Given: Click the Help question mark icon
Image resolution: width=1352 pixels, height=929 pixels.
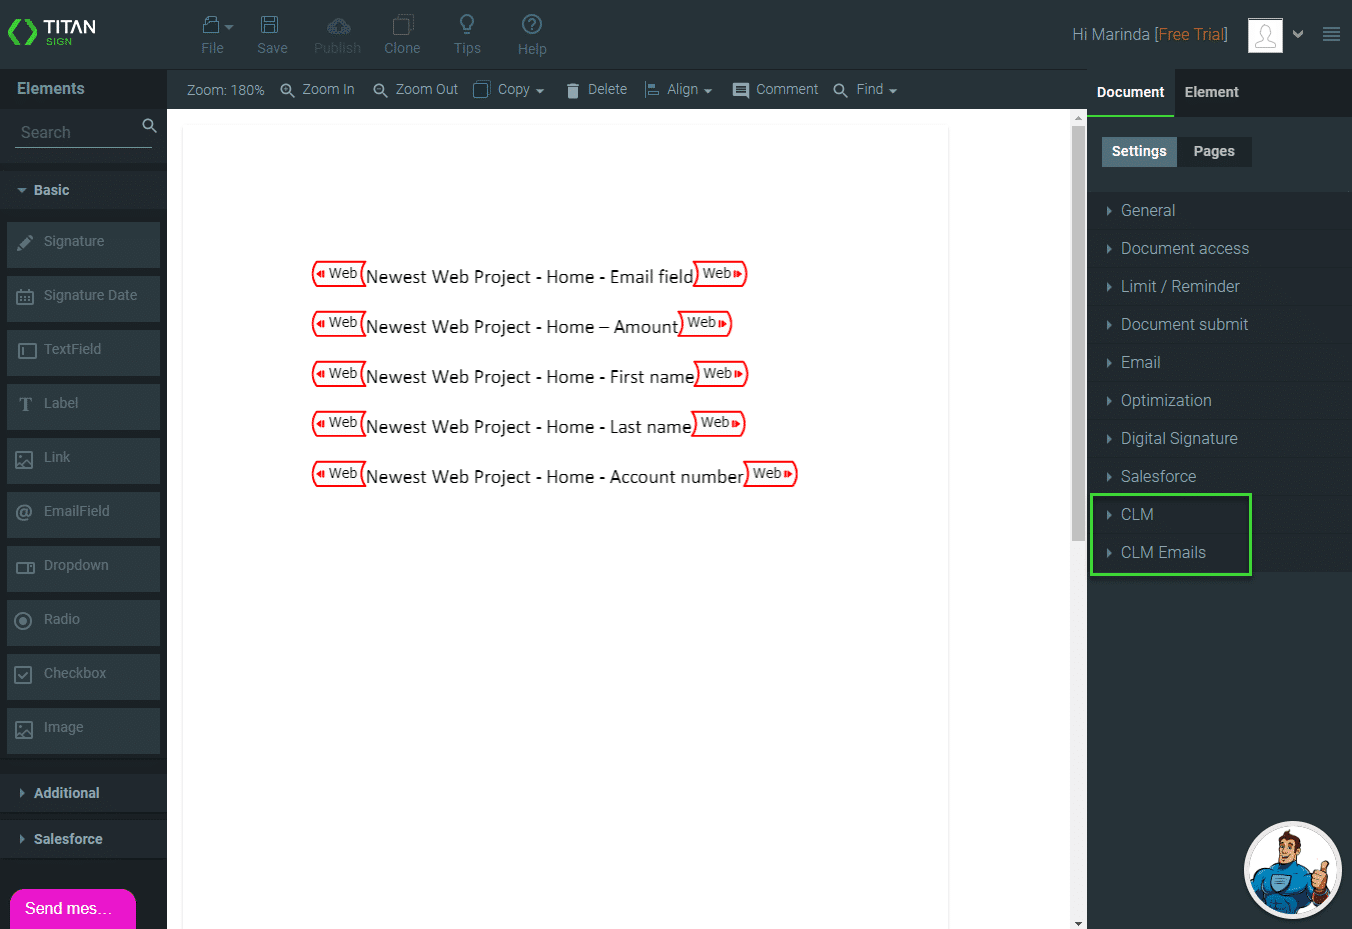Looking at the screenshot, I should pyautogui.click(x=532, y=25).
